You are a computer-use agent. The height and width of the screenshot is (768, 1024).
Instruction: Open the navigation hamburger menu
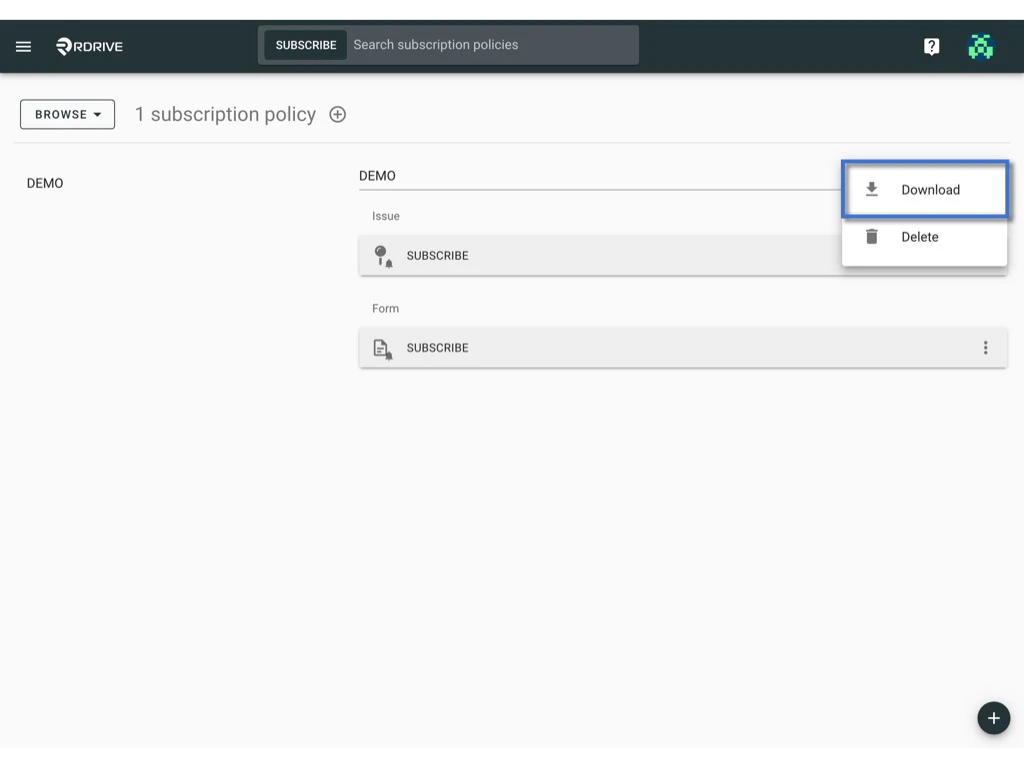click(23, 45)
